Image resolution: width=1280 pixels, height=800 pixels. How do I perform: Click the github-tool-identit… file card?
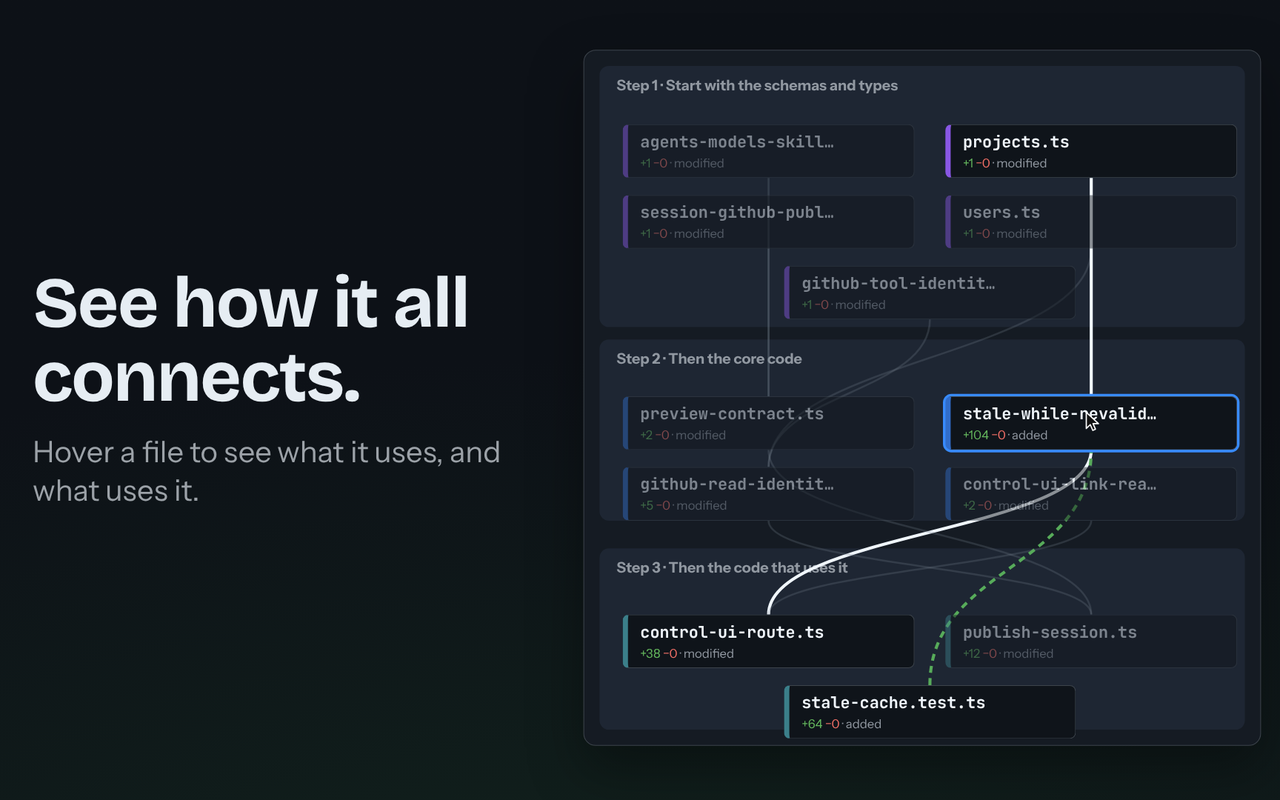click(930, 293)
